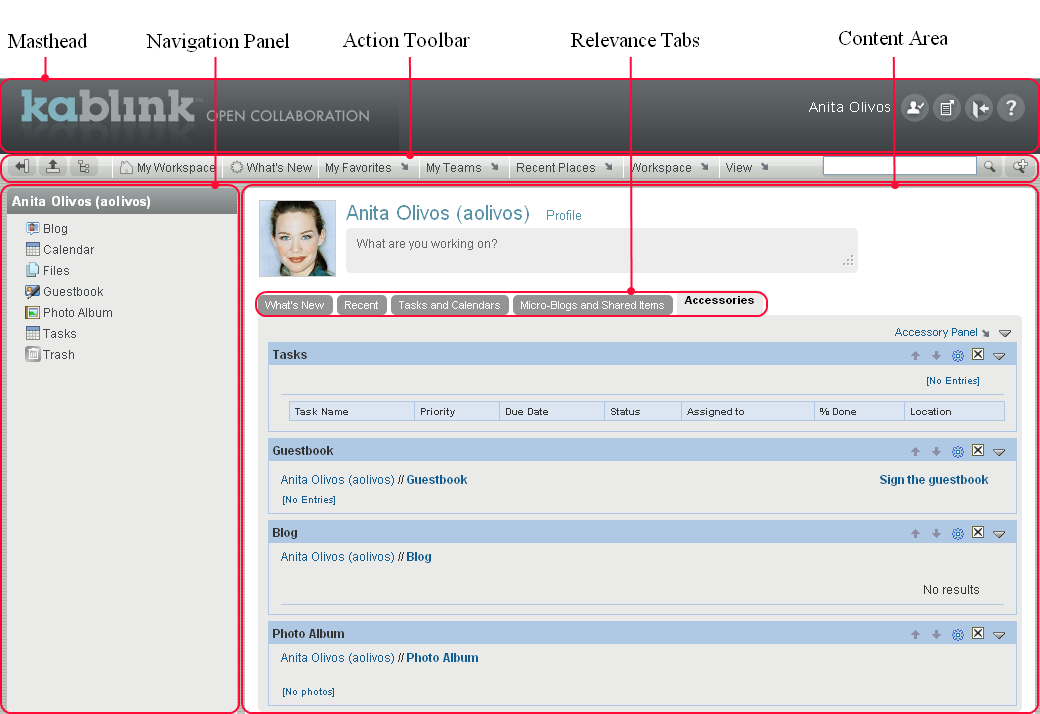Open the news feed icon in masthead
This screenshot has width=1040, height=714.
click(x=946, y=107)
